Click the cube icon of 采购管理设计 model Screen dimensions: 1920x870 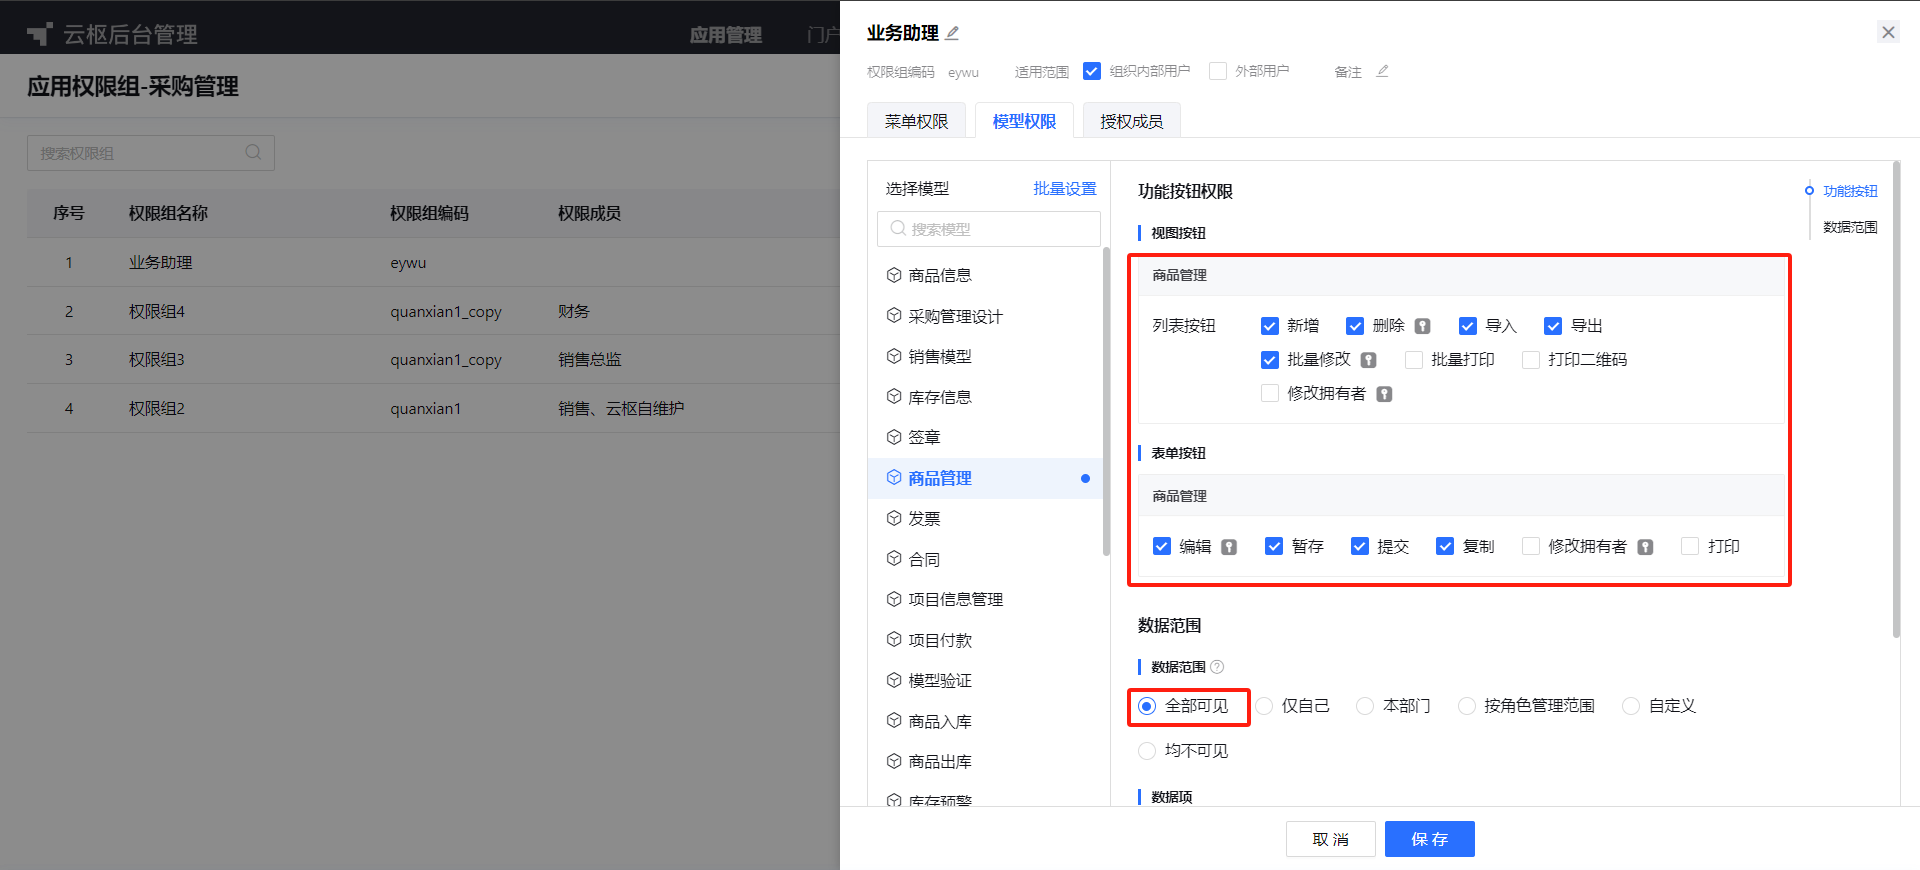click(x=894, y=316)
